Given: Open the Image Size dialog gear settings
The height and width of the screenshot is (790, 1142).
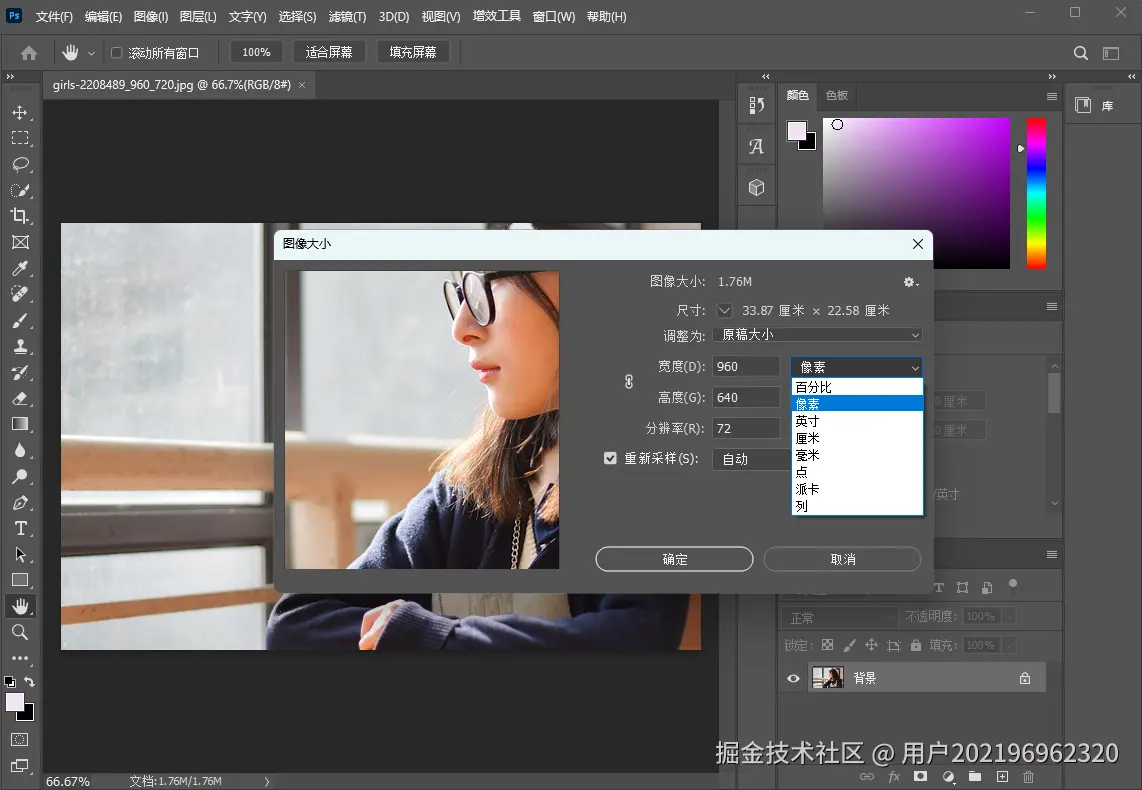Looking at the screenshot, I should (x=910, y=282).
